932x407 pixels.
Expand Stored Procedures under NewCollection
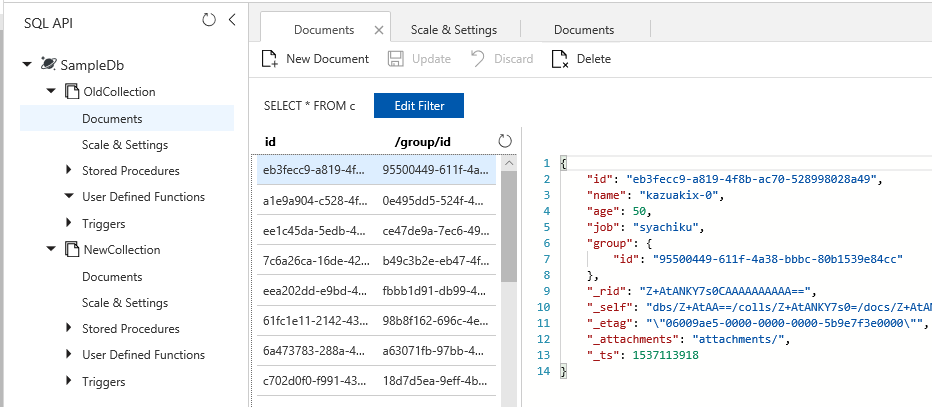click(69, 328)
